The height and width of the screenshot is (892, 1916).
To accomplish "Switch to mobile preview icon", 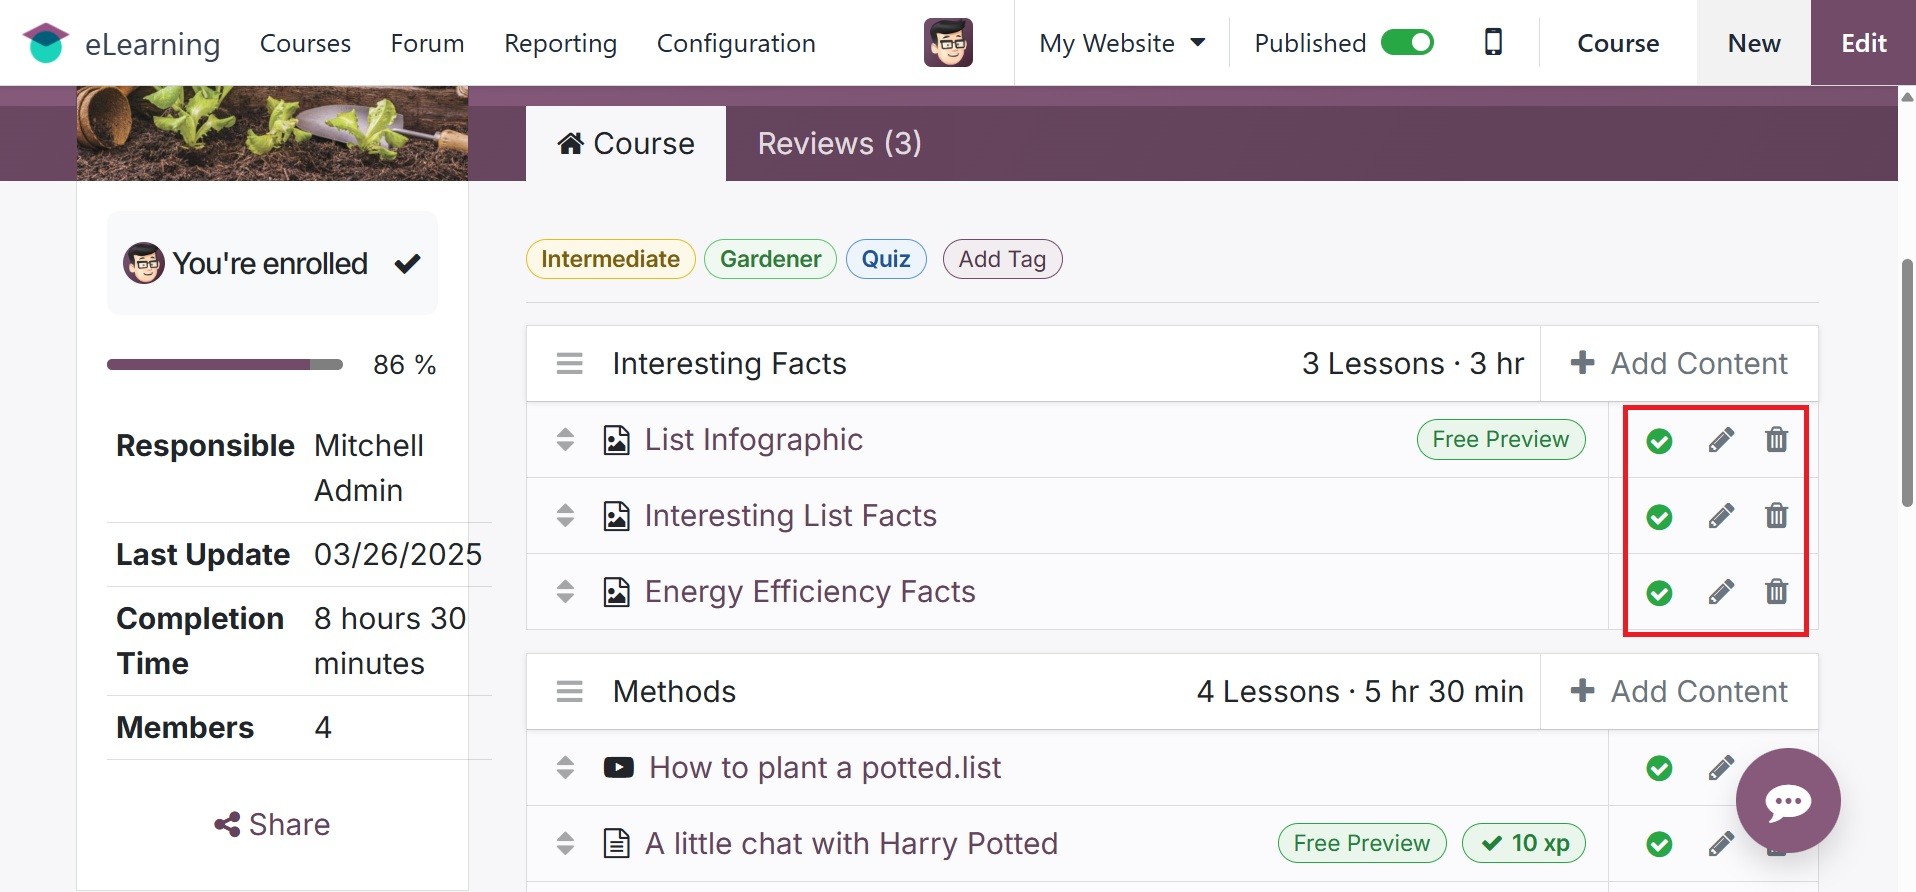I will pos(1493,42).
